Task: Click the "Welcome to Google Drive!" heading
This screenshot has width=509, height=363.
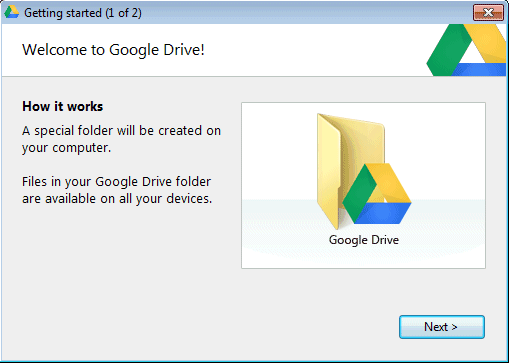Action: 113,50
